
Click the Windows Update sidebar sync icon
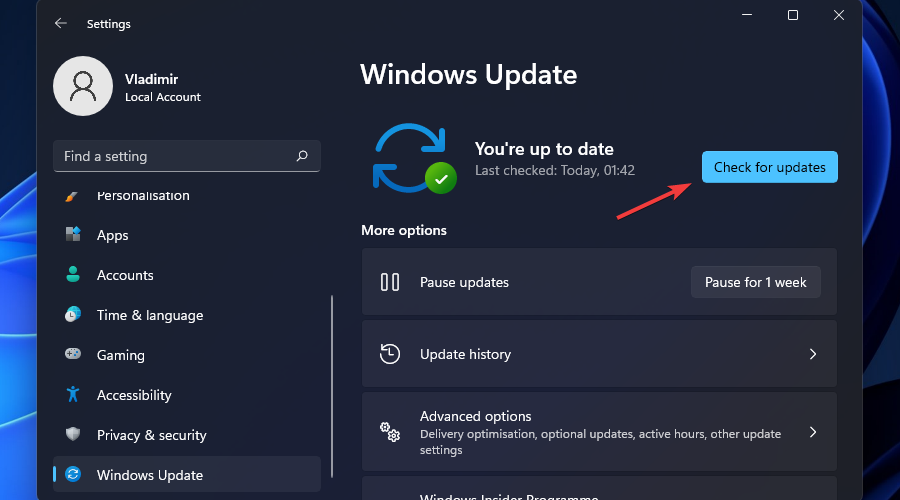pyautogui.click(x=73, y=474)
